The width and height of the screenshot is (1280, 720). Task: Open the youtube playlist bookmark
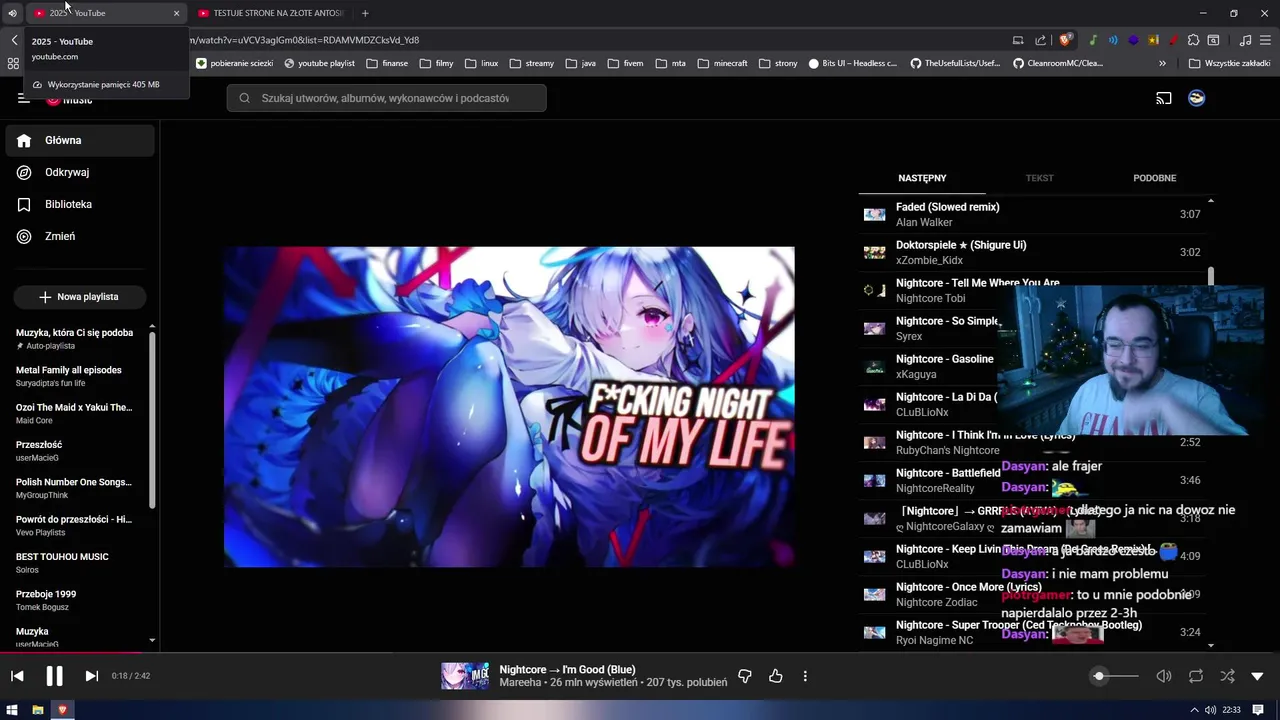320,63
